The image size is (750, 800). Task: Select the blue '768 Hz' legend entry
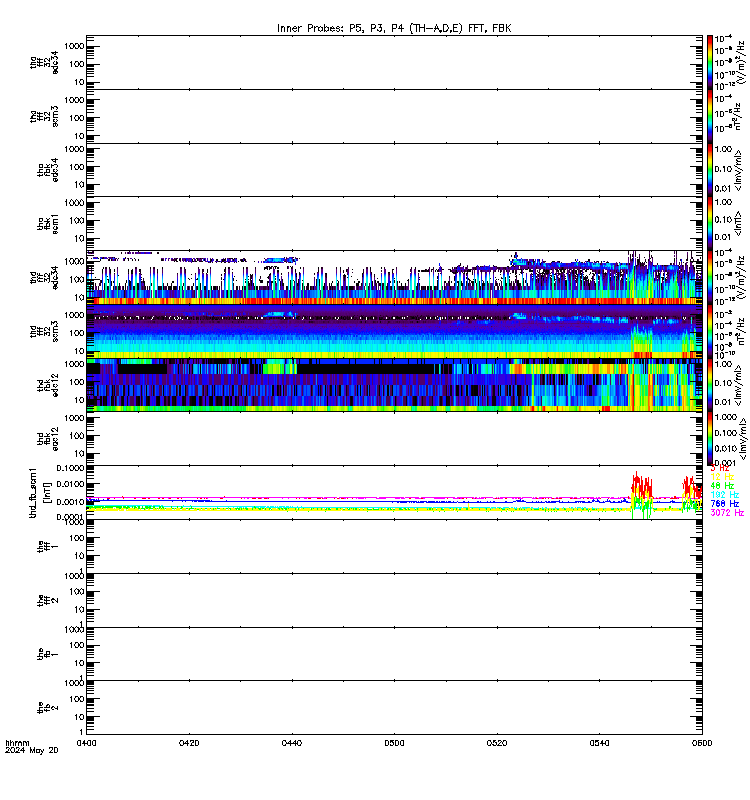724,504
